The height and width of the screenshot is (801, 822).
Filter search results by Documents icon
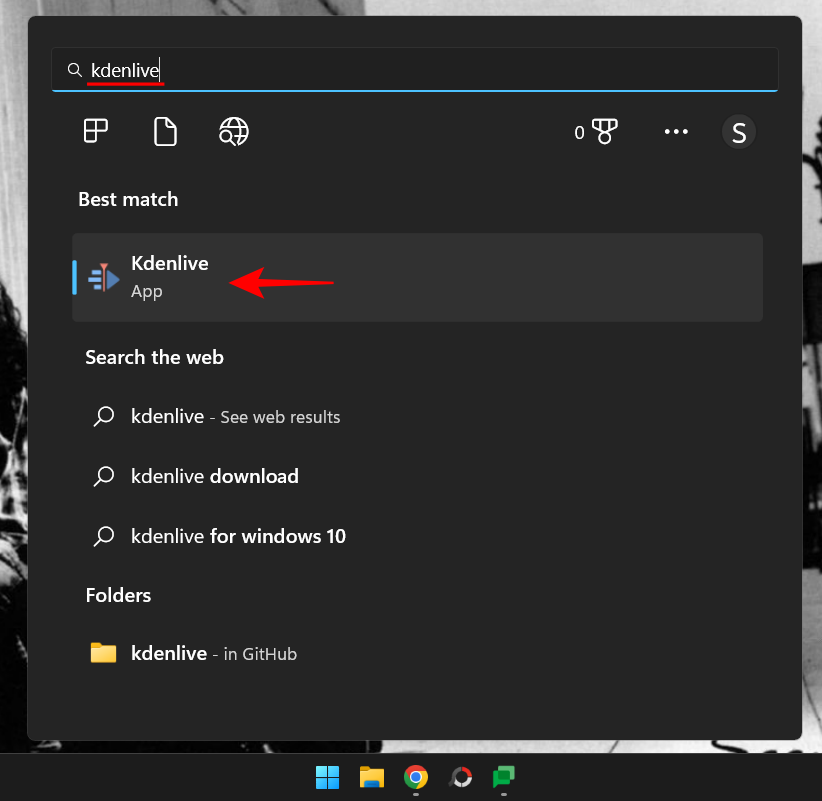[165, 132]
